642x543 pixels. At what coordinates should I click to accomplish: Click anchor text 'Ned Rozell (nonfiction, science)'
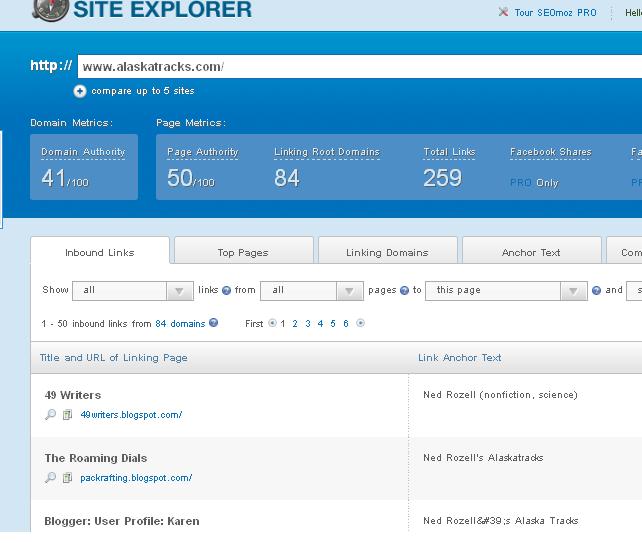pyautogui.click(x=500, y=395)
